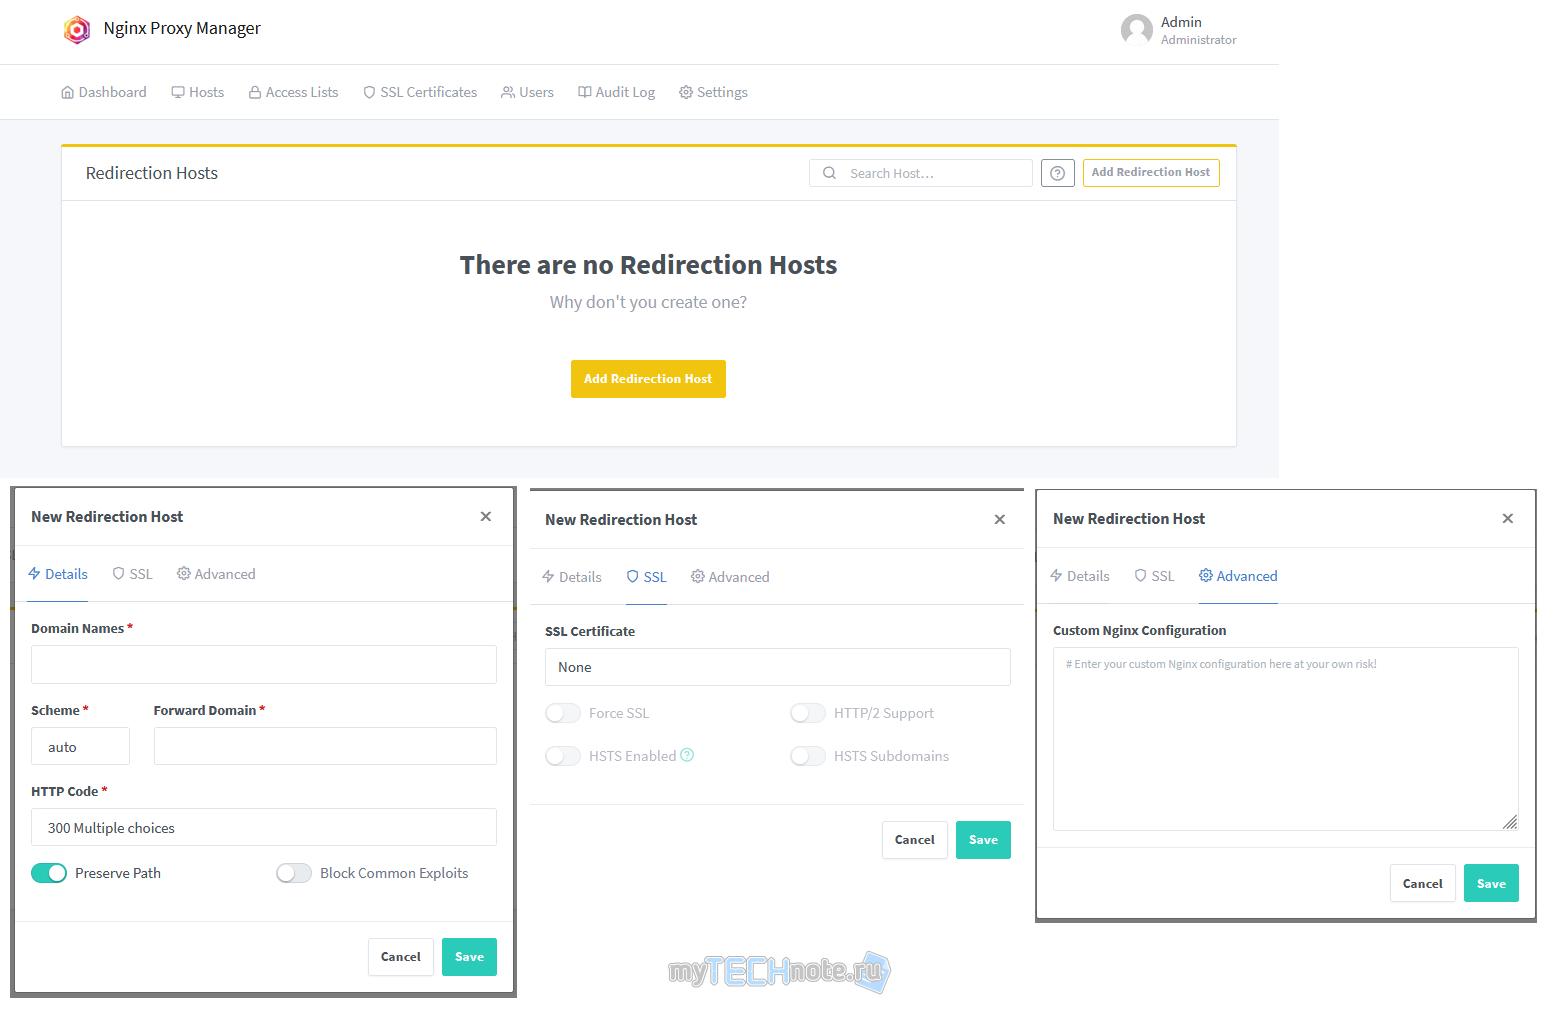
Task: Click Cancel in the Details dialog
Action: pos(401,957)
